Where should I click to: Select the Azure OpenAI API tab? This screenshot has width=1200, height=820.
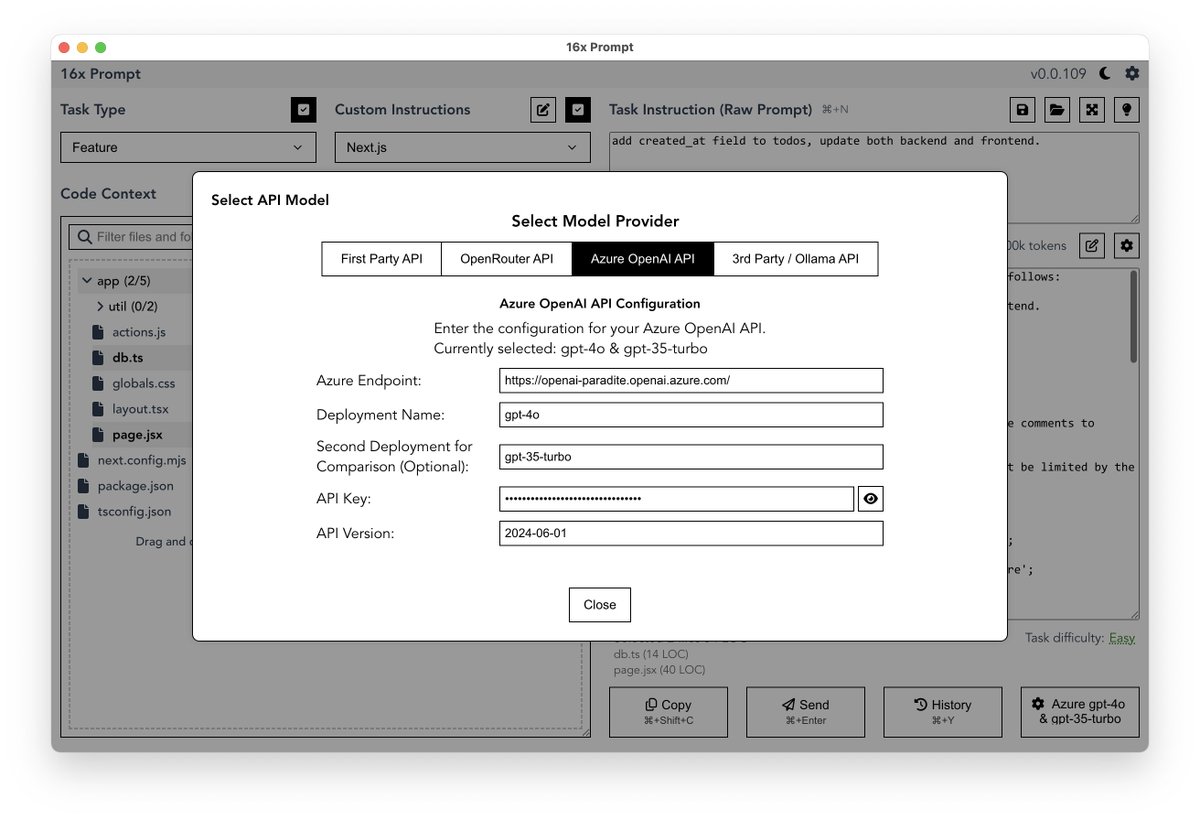click(643, 258)
